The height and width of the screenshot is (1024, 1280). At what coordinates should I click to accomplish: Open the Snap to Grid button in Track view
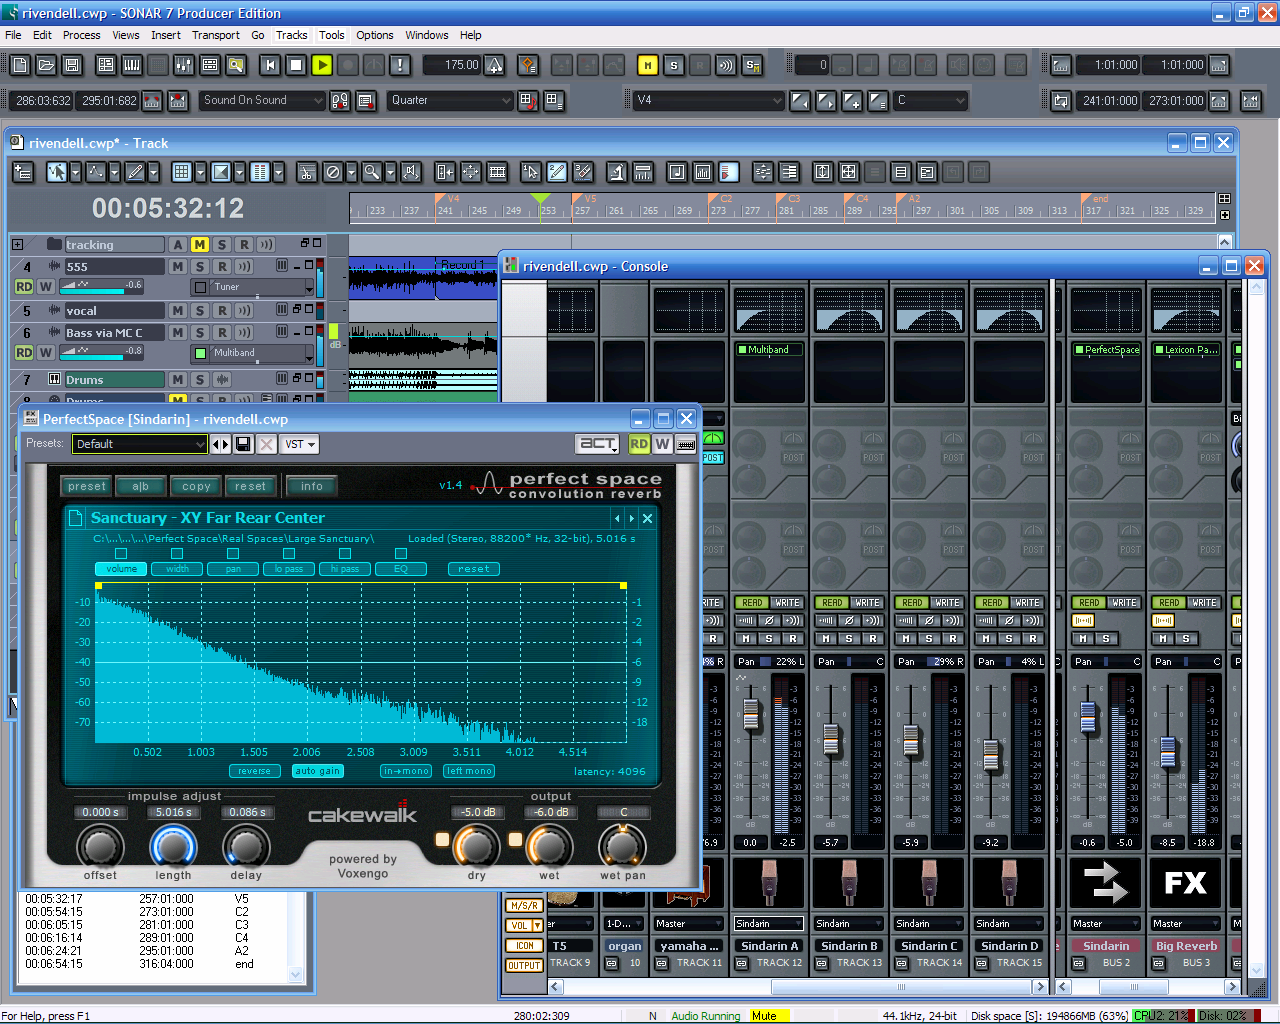coord(181,172)
